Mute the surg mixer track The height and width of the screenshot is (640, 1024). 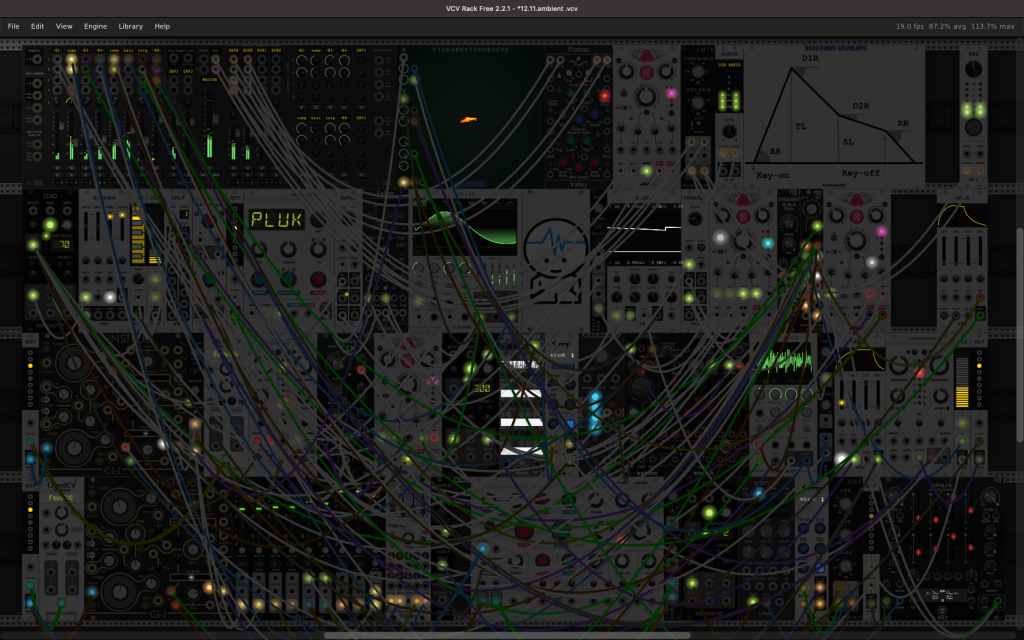tap(143, 167)
